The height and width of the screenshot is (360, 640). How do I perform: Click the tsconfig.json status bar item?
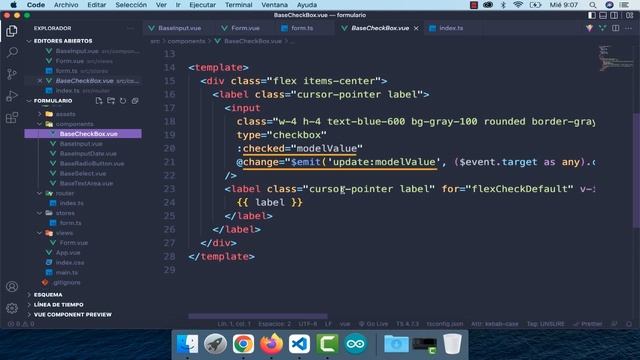pyautogui.click(x=445, y=324)
